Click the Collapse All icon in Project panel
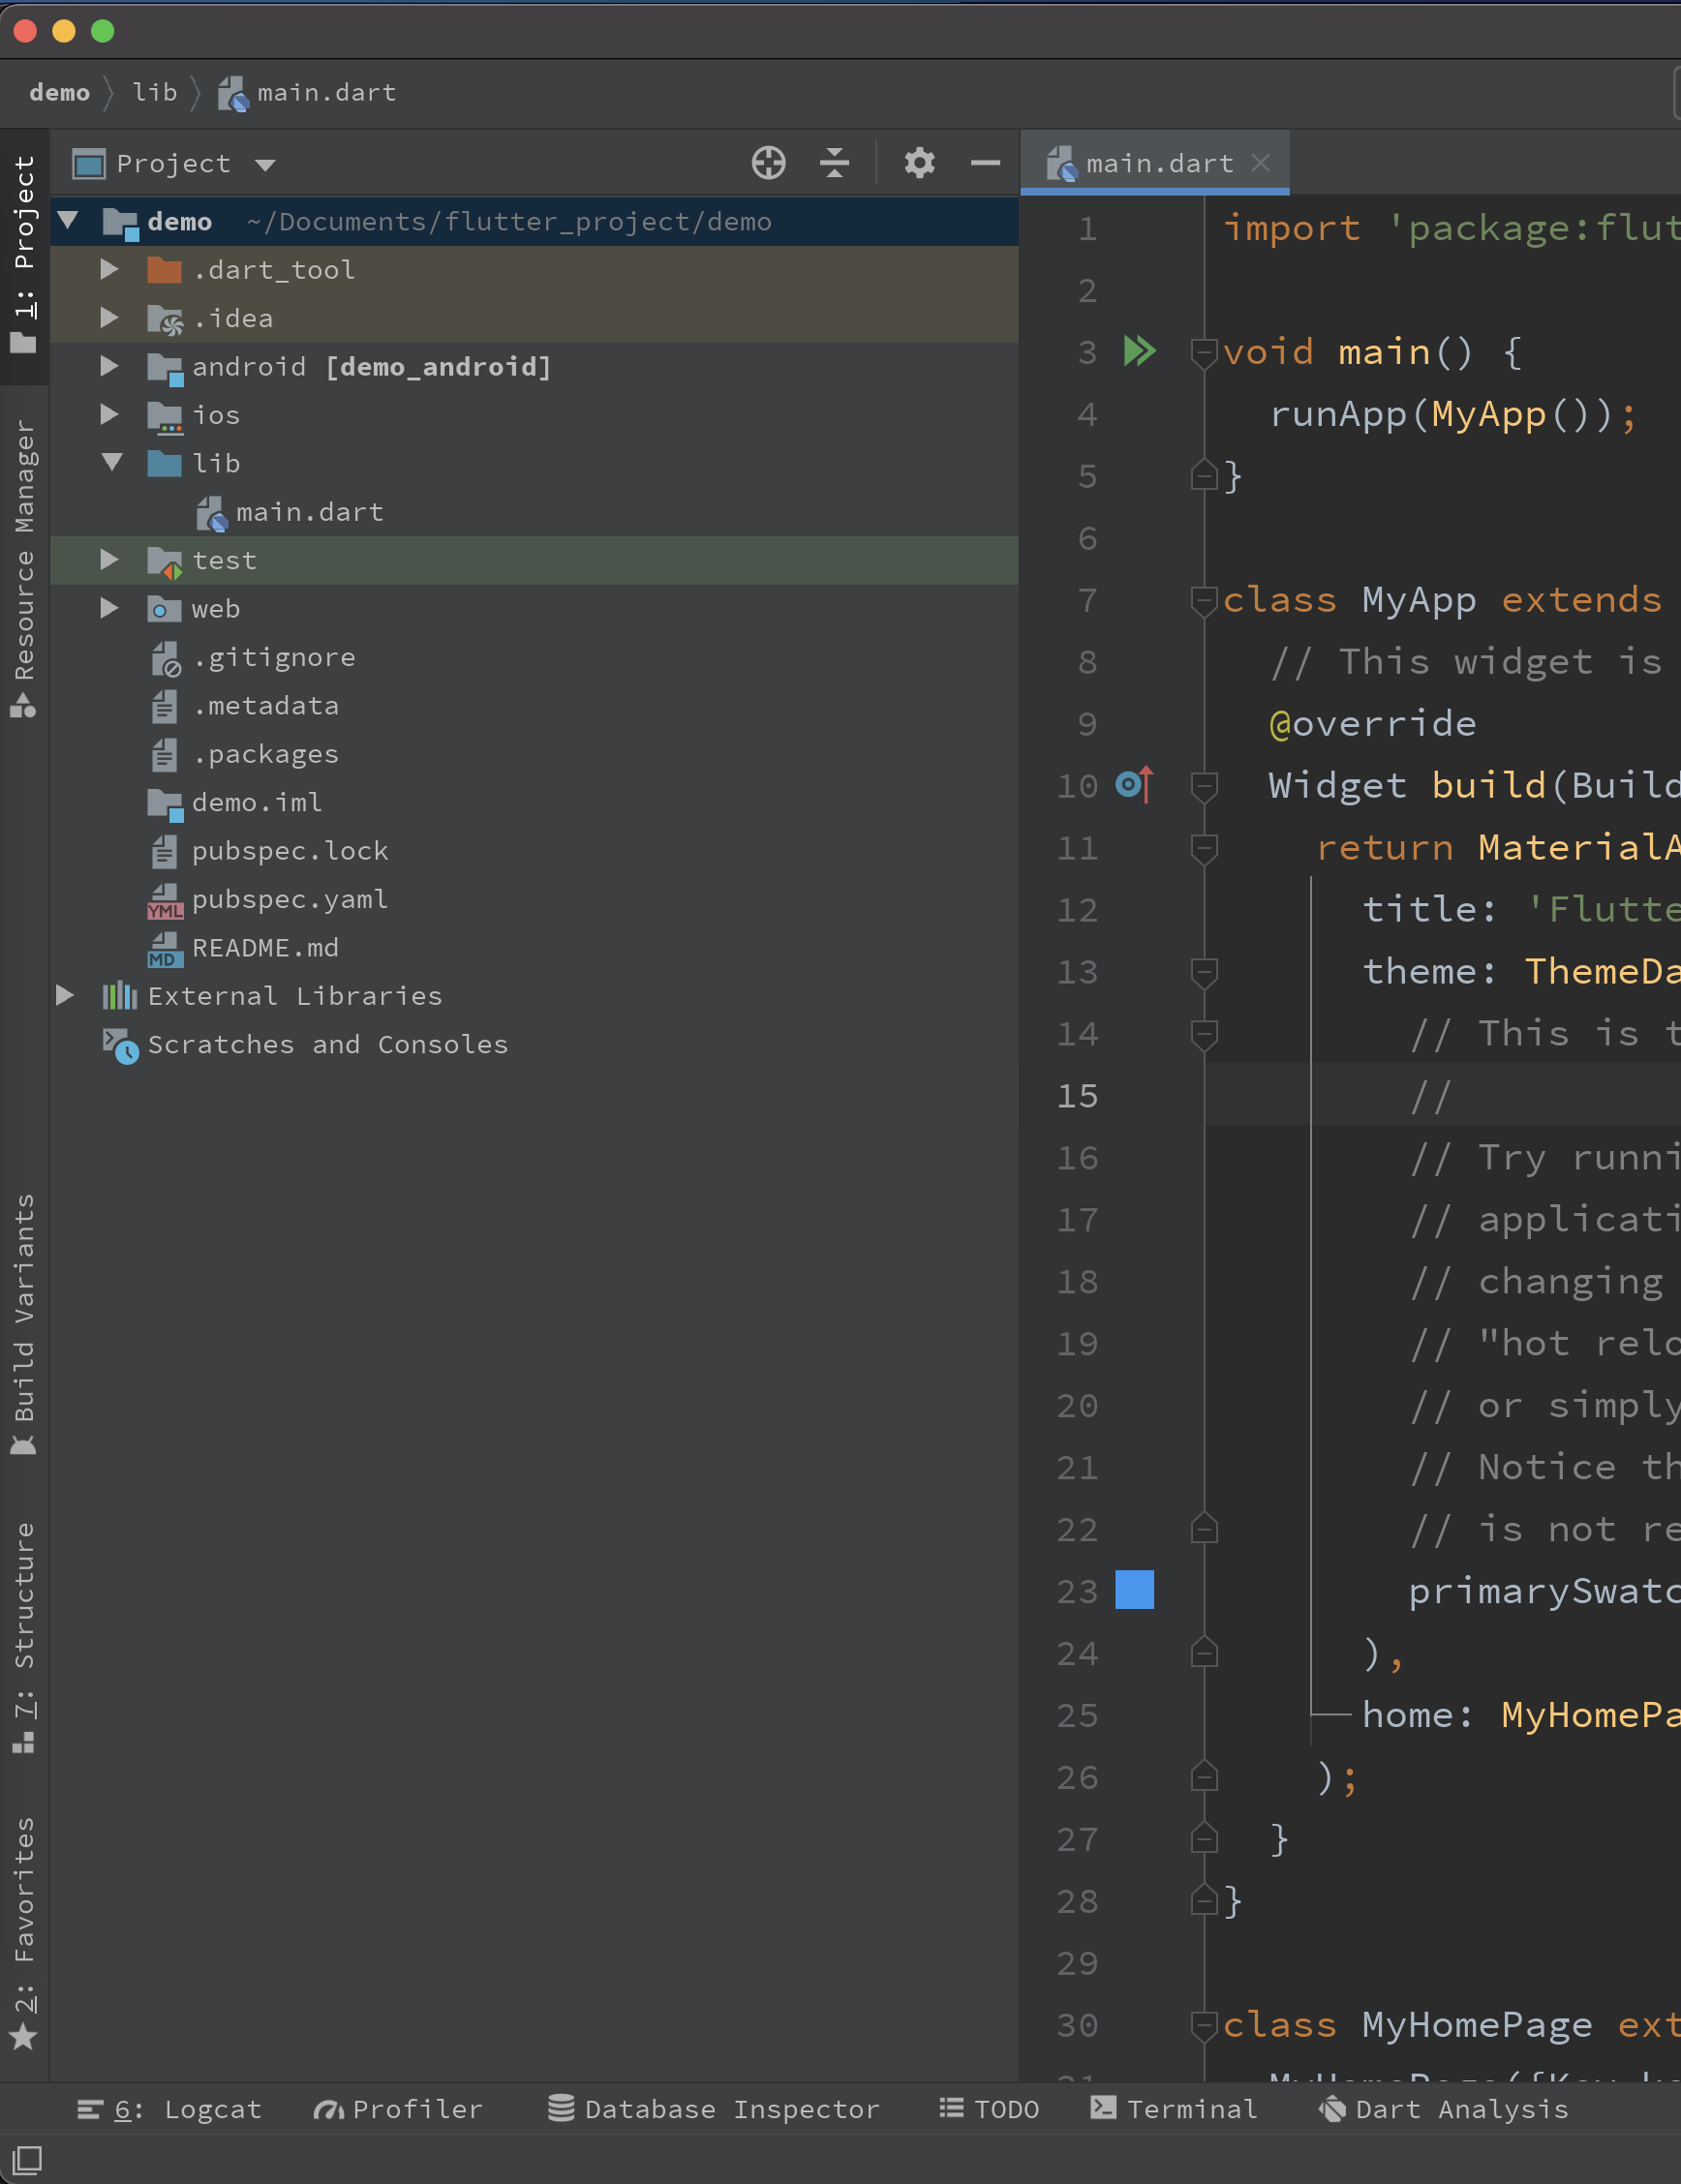1681x2184 pixels. [x=834, y=163]
